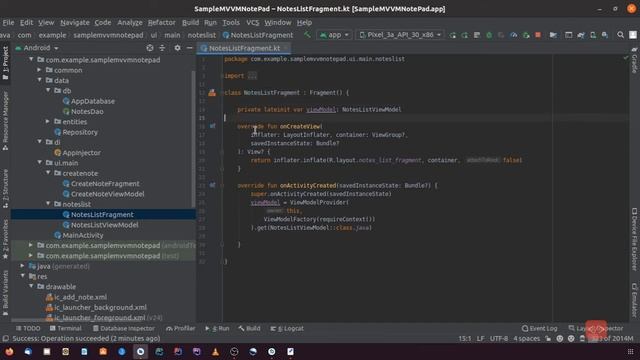Collapse the res folder
The width and height of the screenshot is (640, 360).
(22, 276)
